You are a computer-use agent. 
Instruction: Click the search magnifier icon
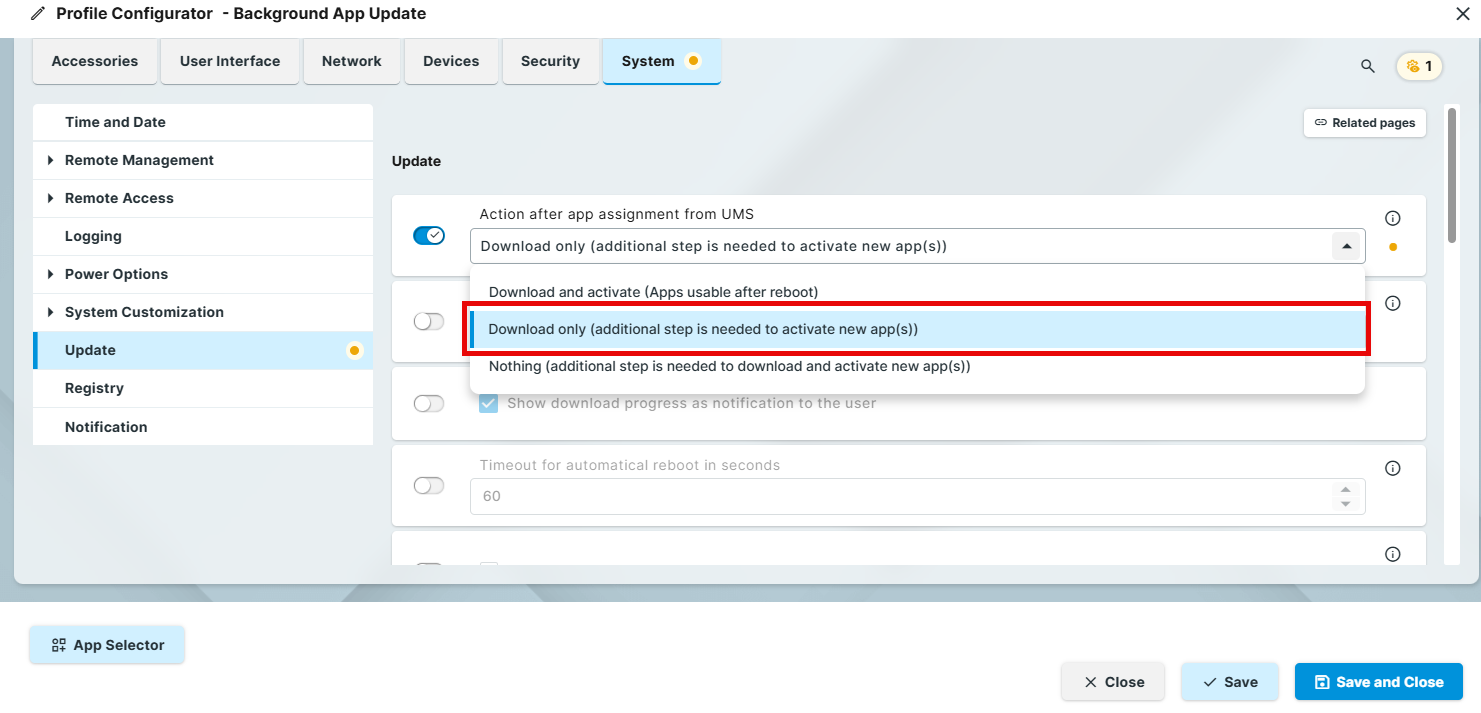tap(1367, 66)
